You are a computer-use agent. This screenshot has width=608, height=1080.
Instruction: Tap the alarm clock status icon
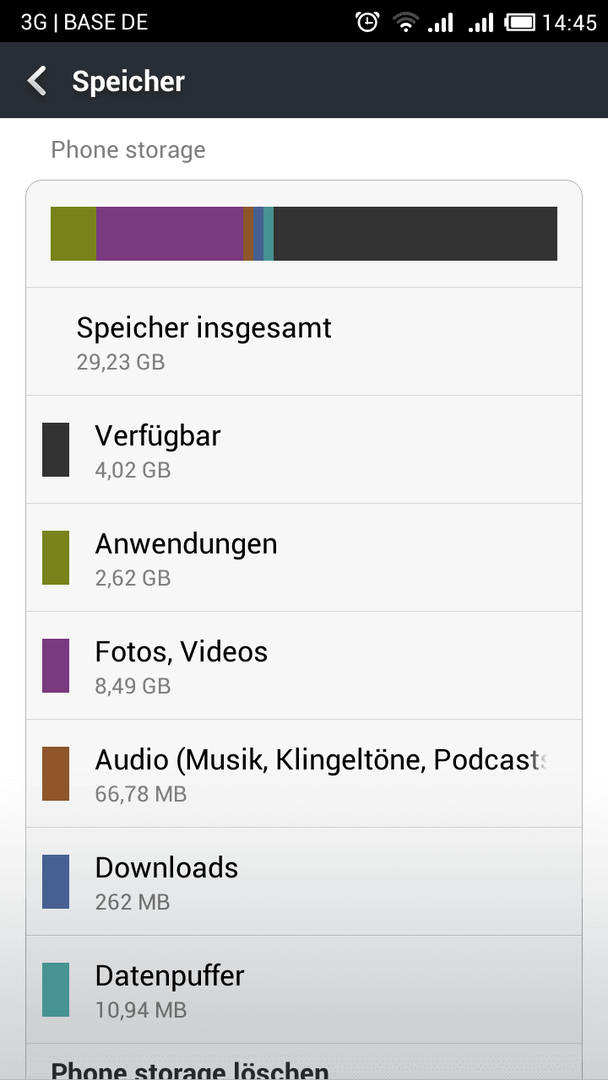click(368, 22)
